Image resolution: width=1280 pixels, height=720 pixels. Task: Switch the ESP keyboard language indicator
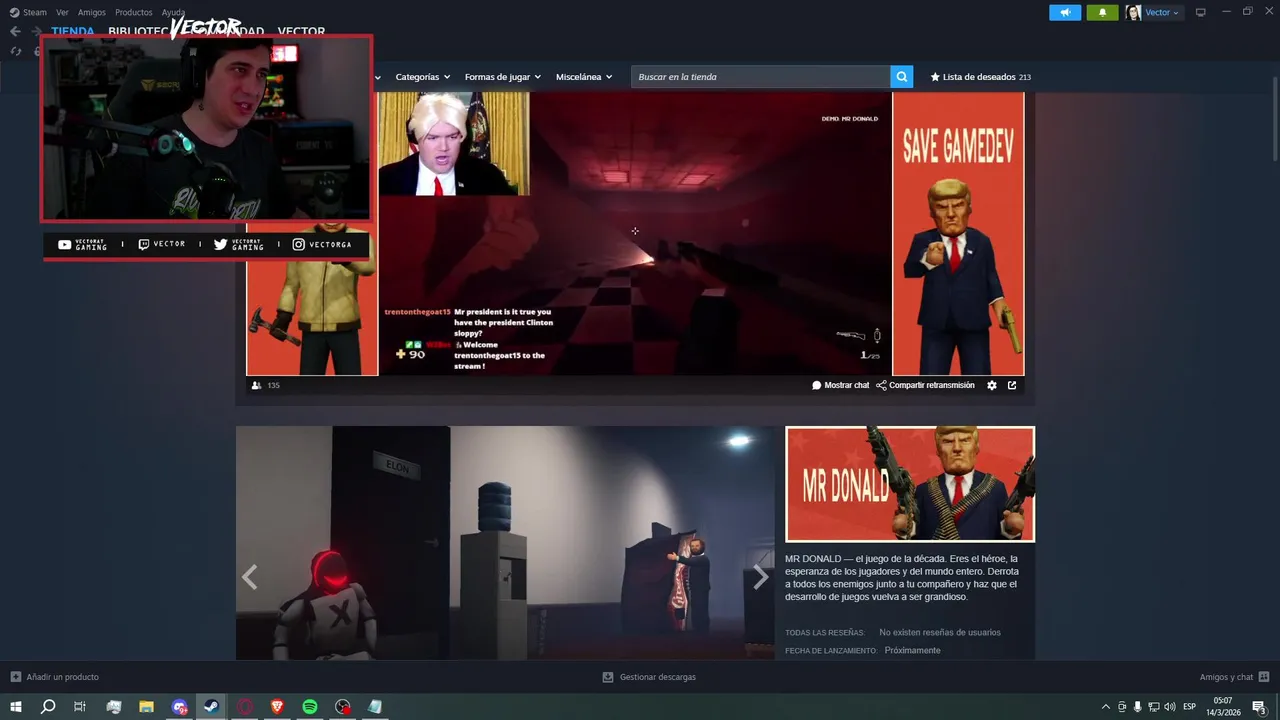point(1189,707)
